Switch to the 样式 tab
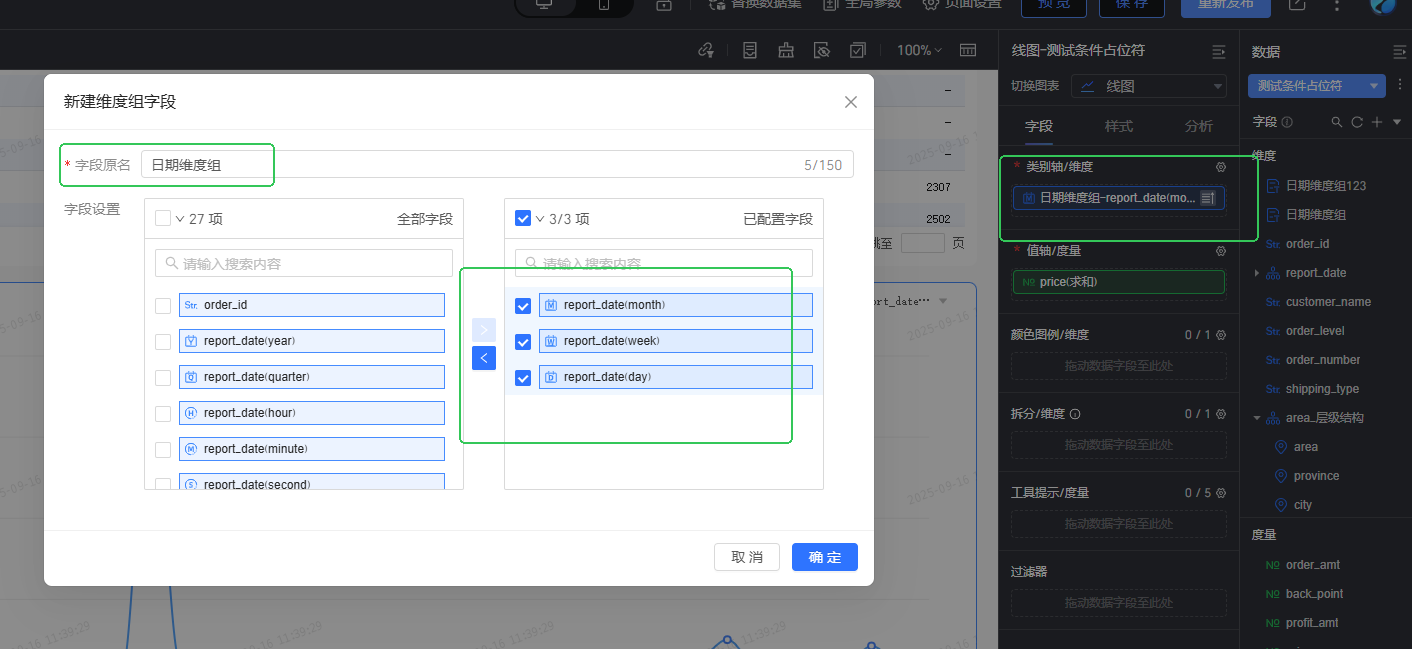This screenshot has width=1412, height=649. pos(1118,126)
